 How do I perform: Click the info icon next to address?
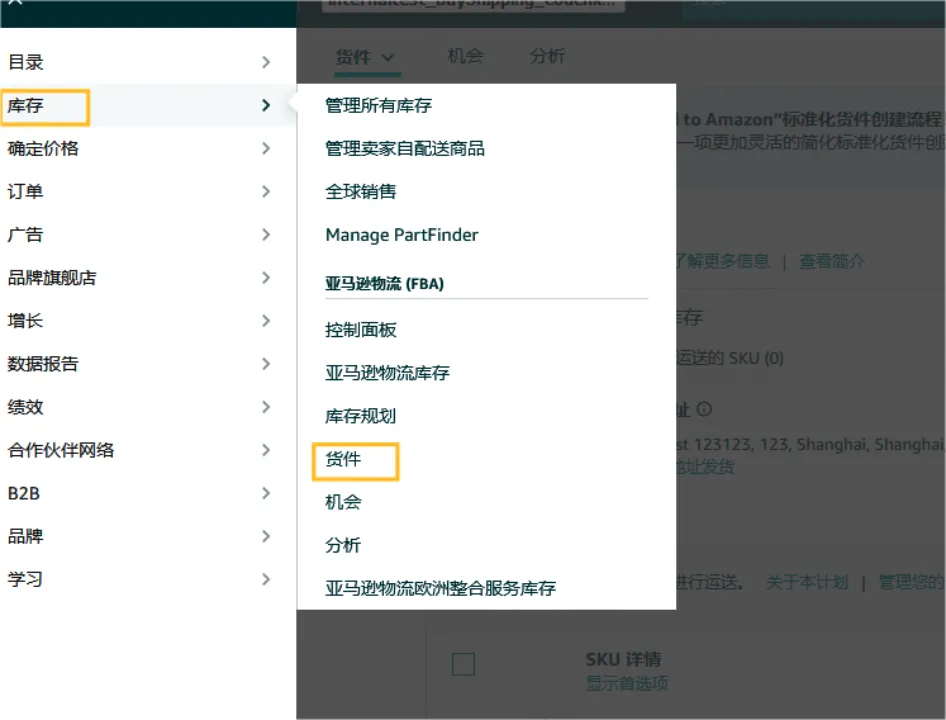click(x=704, y=409)
